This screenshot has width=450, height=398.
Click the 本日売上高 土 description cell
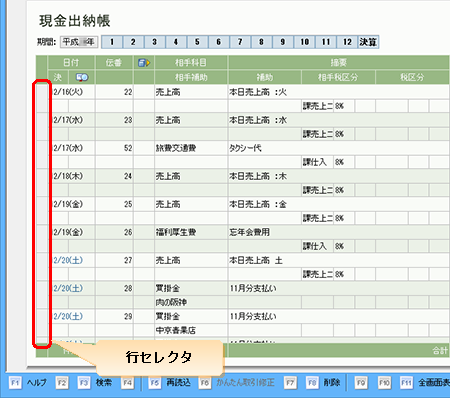coord(339,260)
